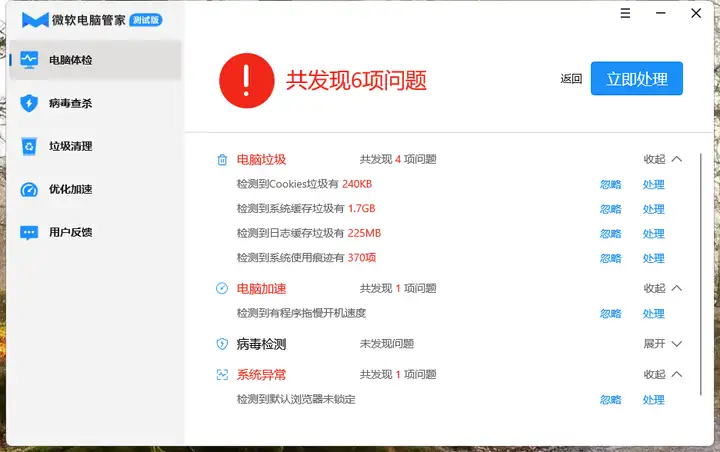Click the 系统异常 category heading
The image size is (720, 452).
click(261, 375)
